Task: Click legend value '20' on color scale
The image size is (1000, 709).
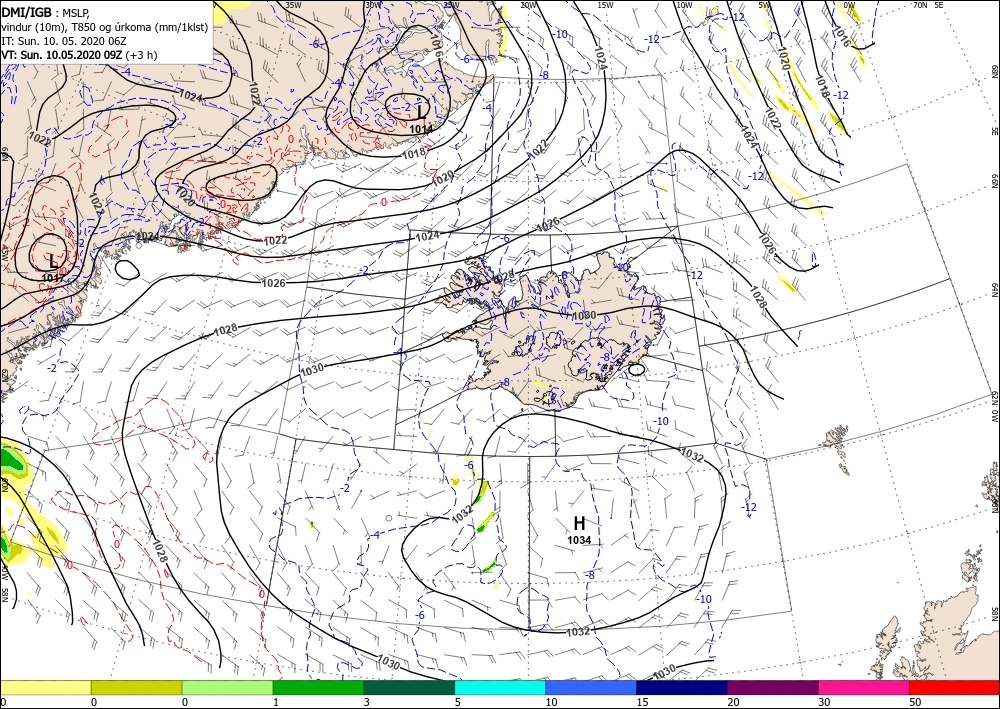Action: 732,702
